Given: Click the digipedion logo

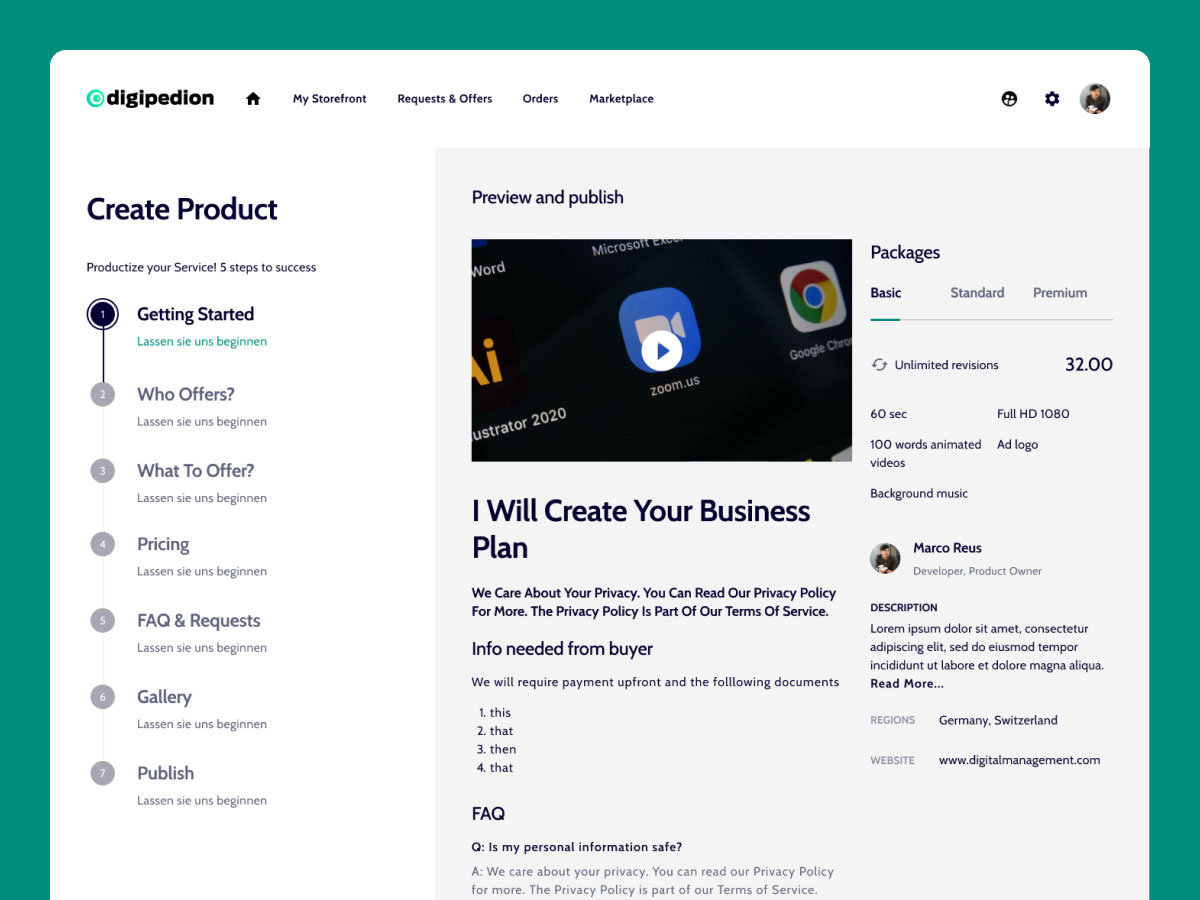Looking at the screenshot, I should click(x=150, y=98).
